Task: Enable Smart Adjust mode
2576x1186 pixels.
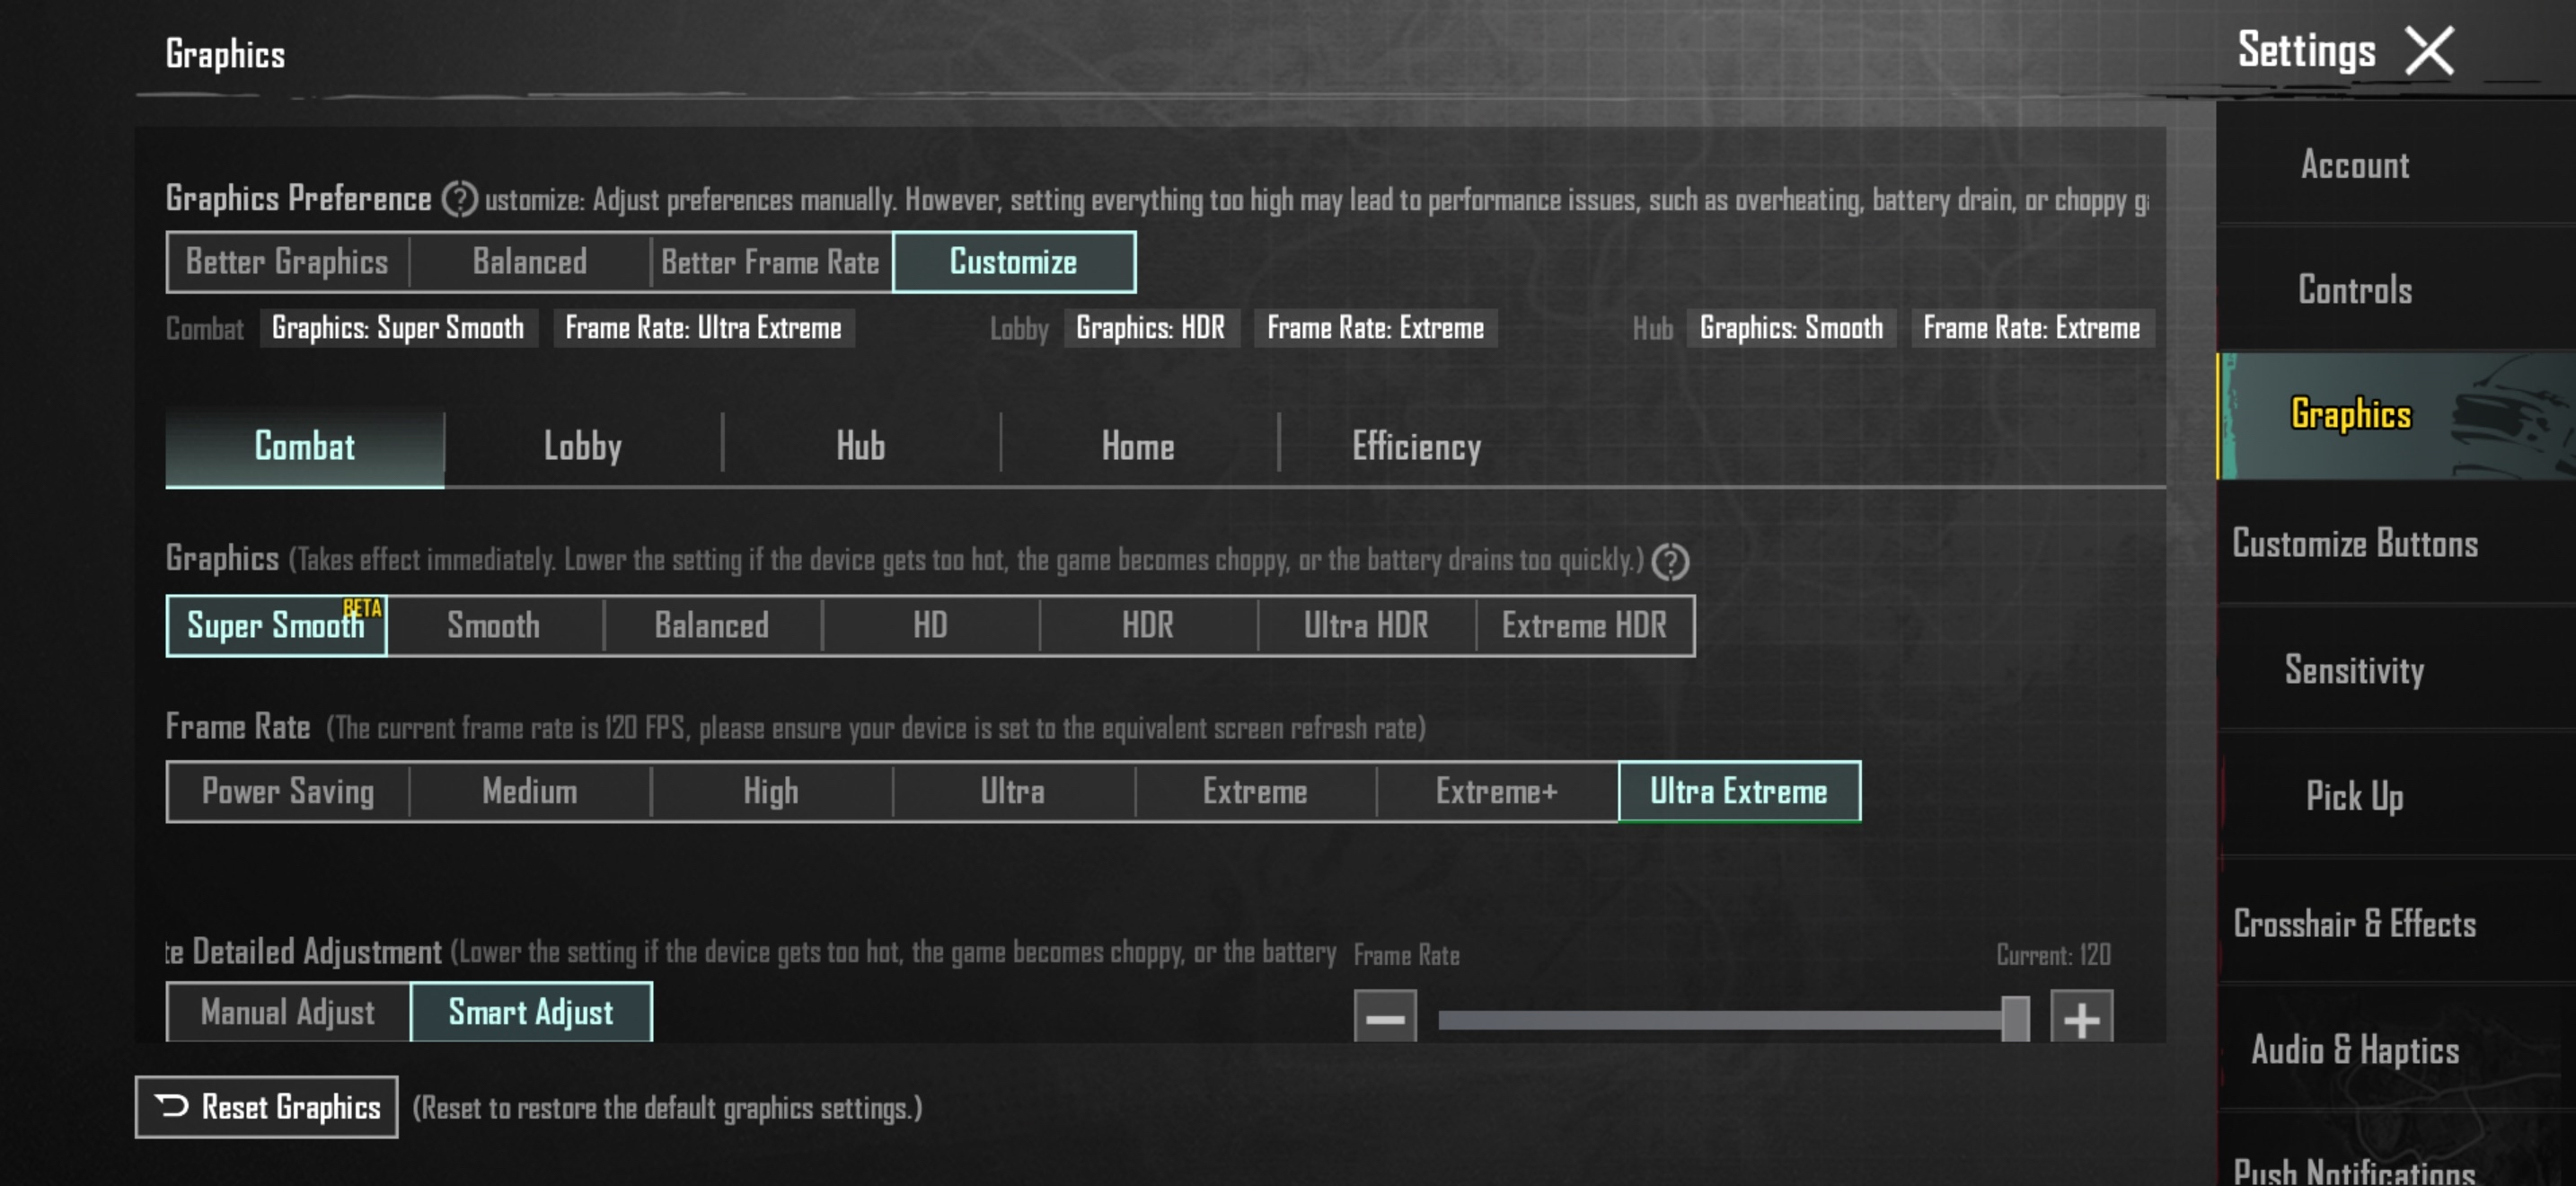Action: [531, 1012]
